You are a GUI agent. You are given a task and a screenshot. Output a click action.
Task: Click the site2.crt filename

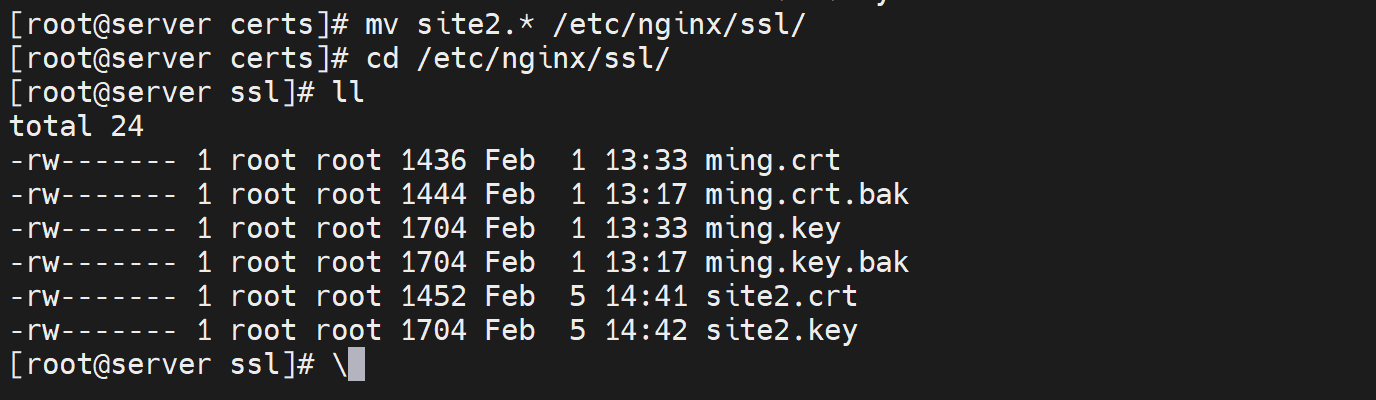pyautogui.click(x=780, y=296)
